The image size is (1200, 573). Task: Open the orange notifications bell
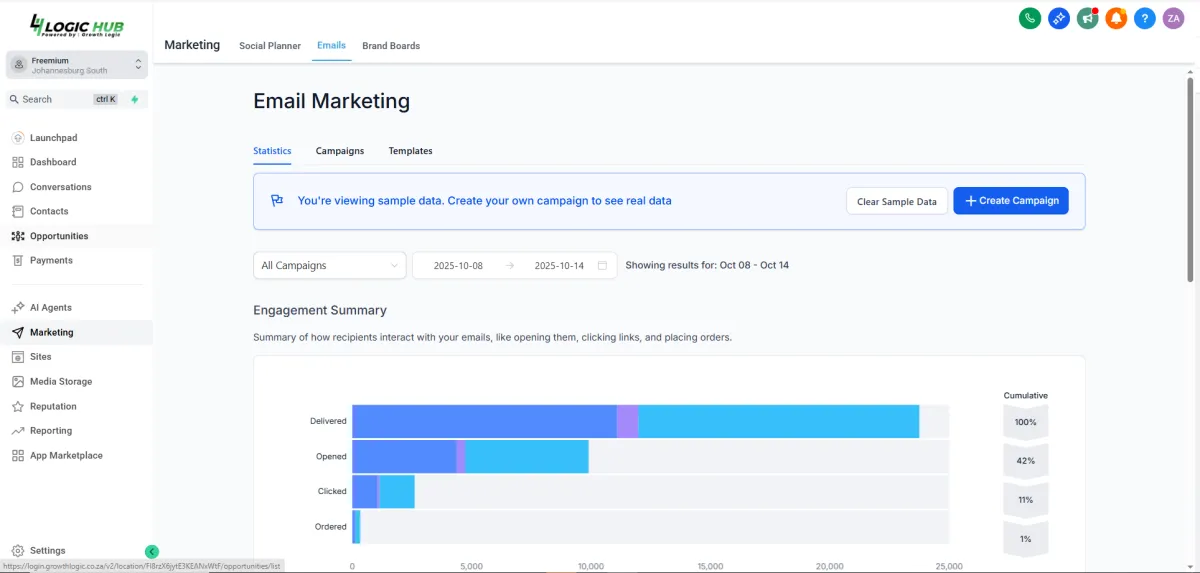pos(1116,18)
